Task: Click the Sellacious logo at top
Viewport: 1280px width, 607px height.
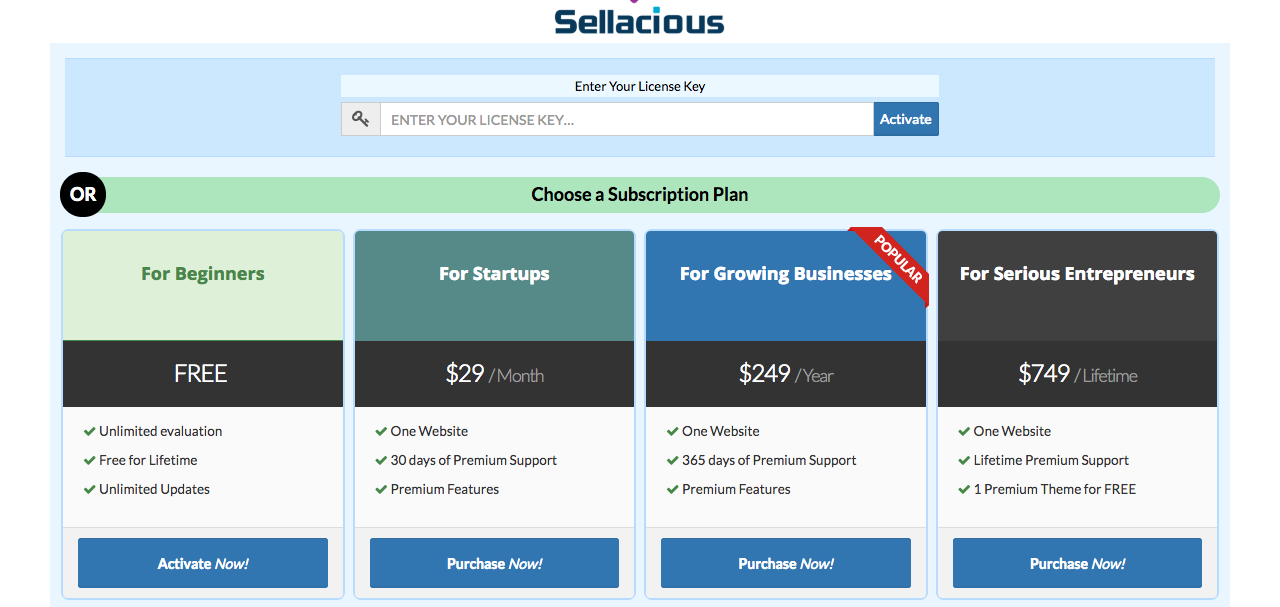Action: point(639,18)
